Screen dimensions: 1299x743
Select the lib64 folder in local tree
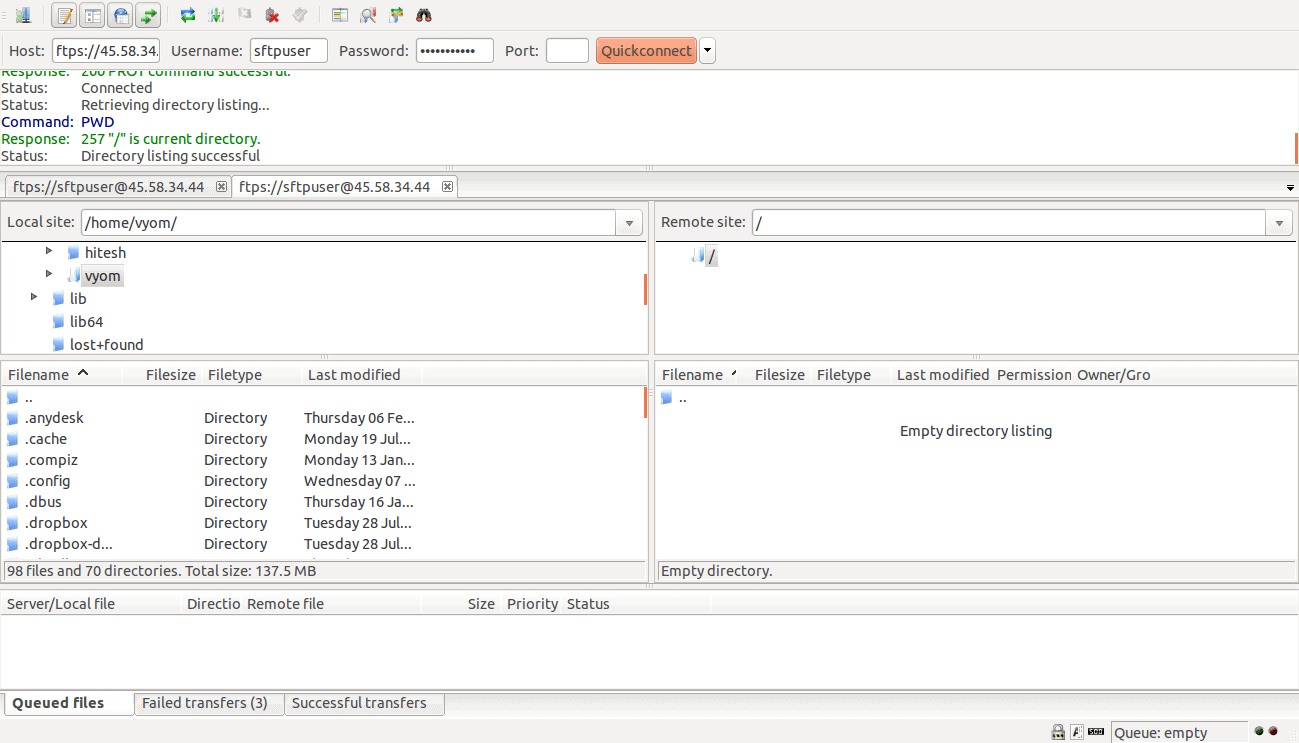point(86,322)
